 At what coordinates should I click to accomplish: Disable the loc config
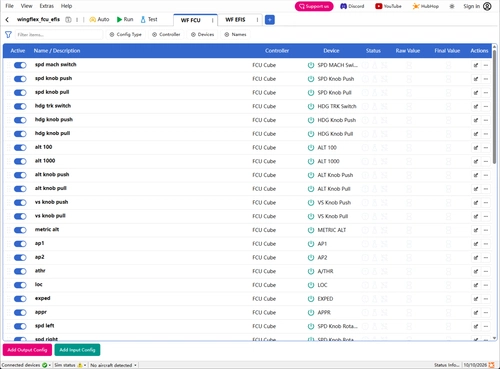pos(20,285)
